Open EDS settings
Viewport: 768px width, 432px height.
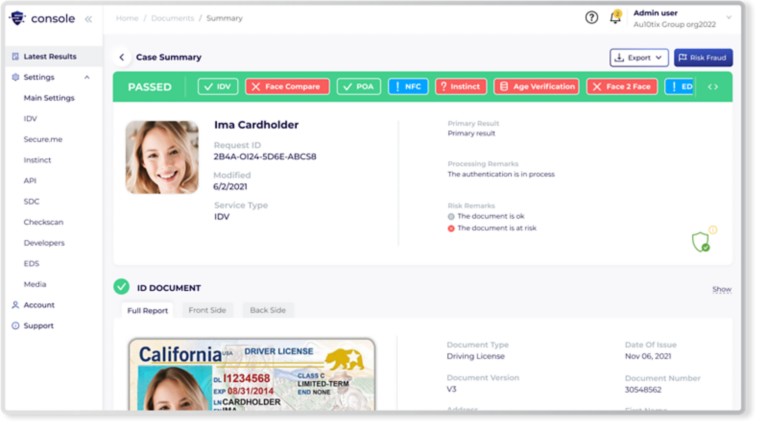31,264
